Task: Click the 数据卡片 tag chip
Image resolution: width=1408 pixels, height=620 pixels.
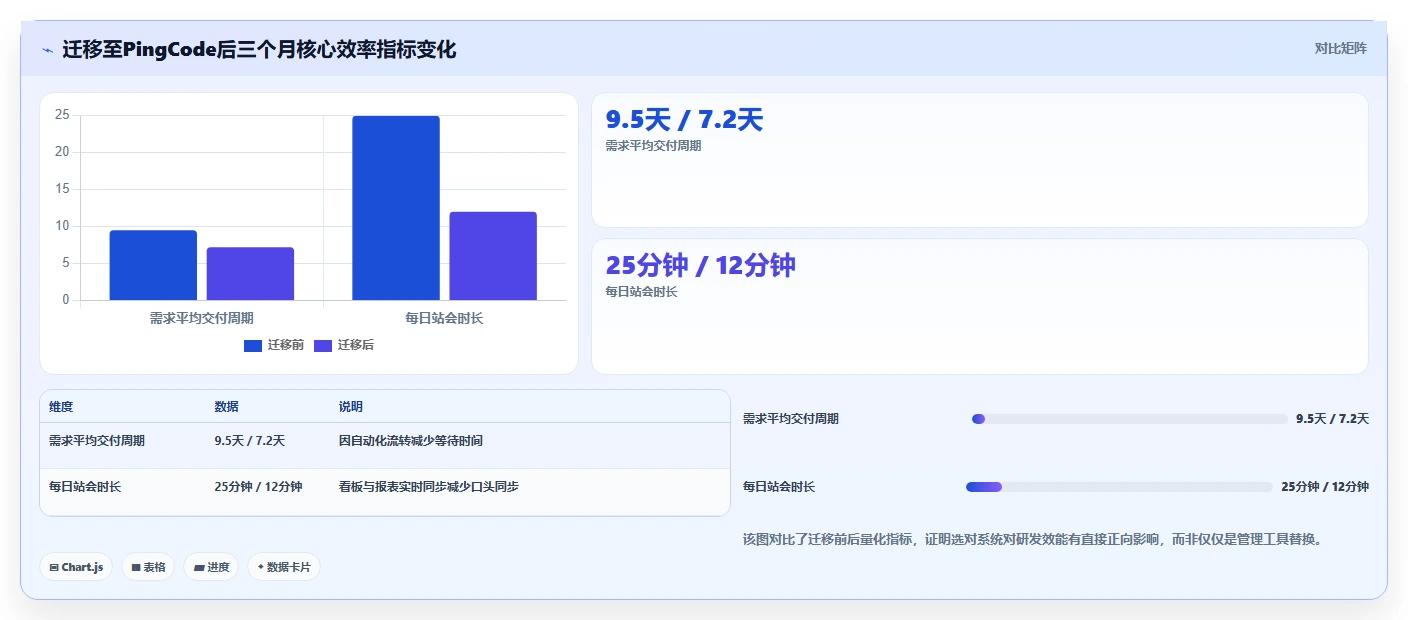Action: tap(284, 567)
